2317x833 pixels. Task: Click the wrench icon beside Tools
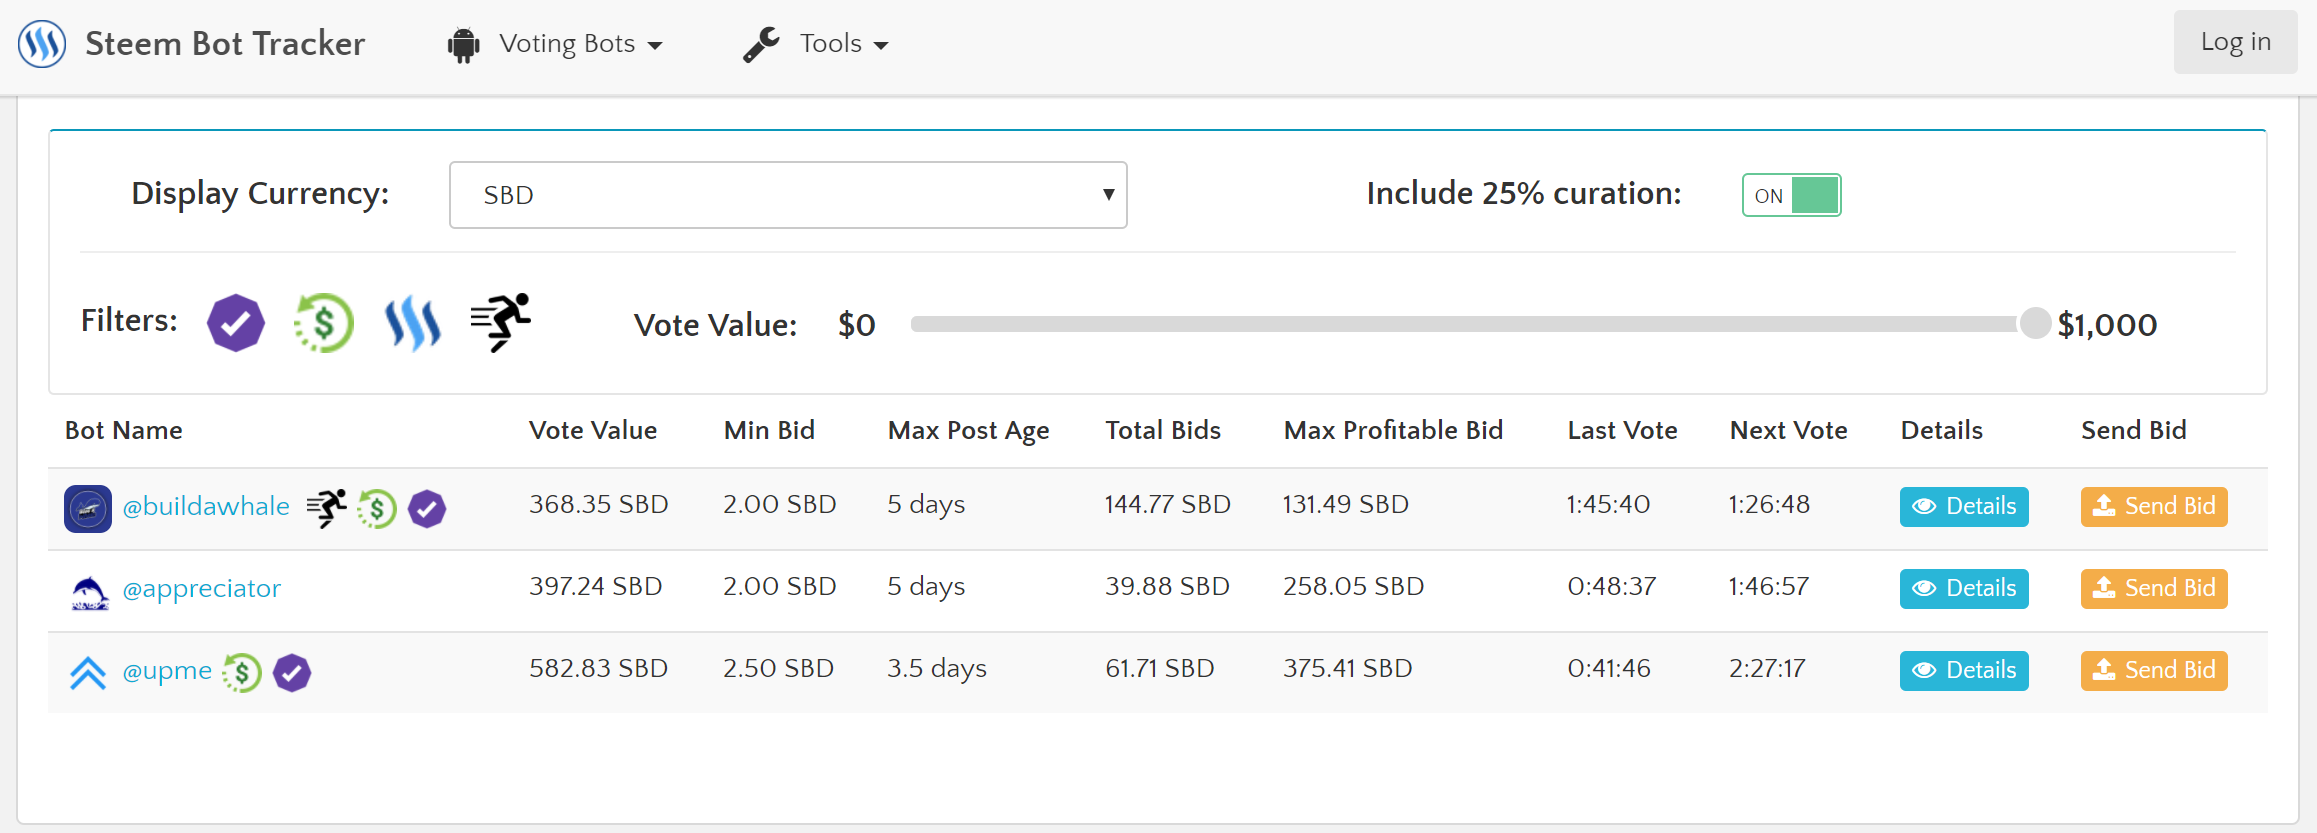click(762, 45)
